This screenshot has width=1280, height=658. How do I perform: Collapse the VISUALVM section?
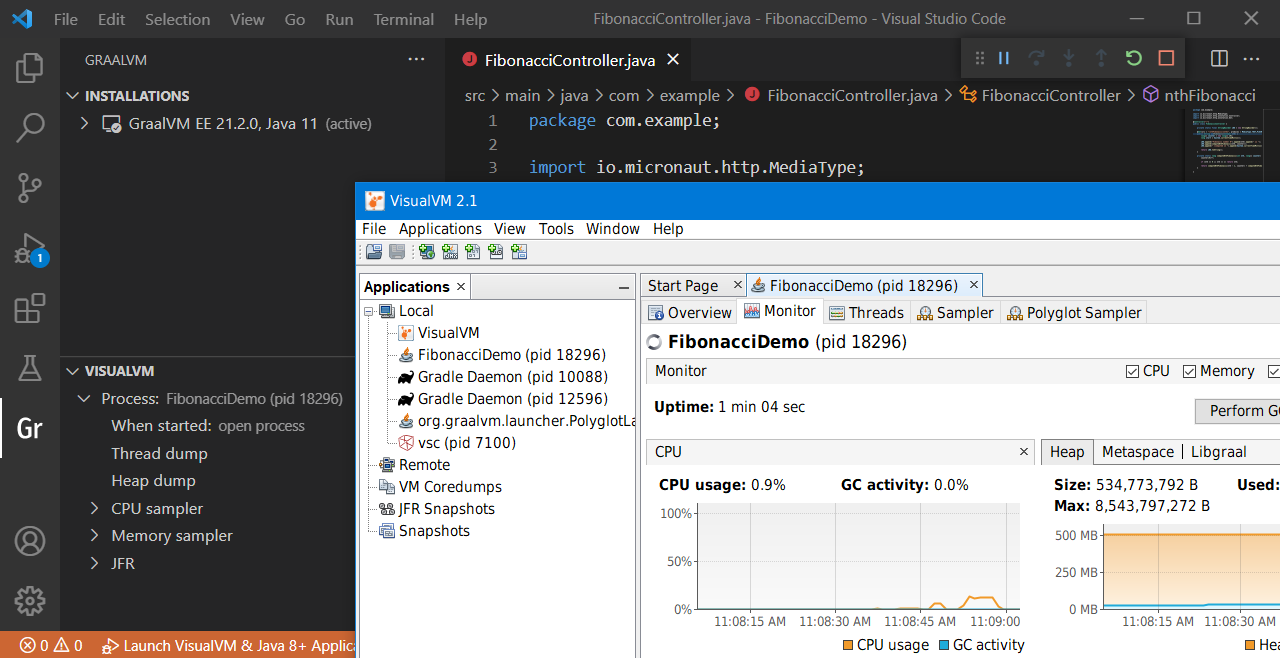[72, 371]
